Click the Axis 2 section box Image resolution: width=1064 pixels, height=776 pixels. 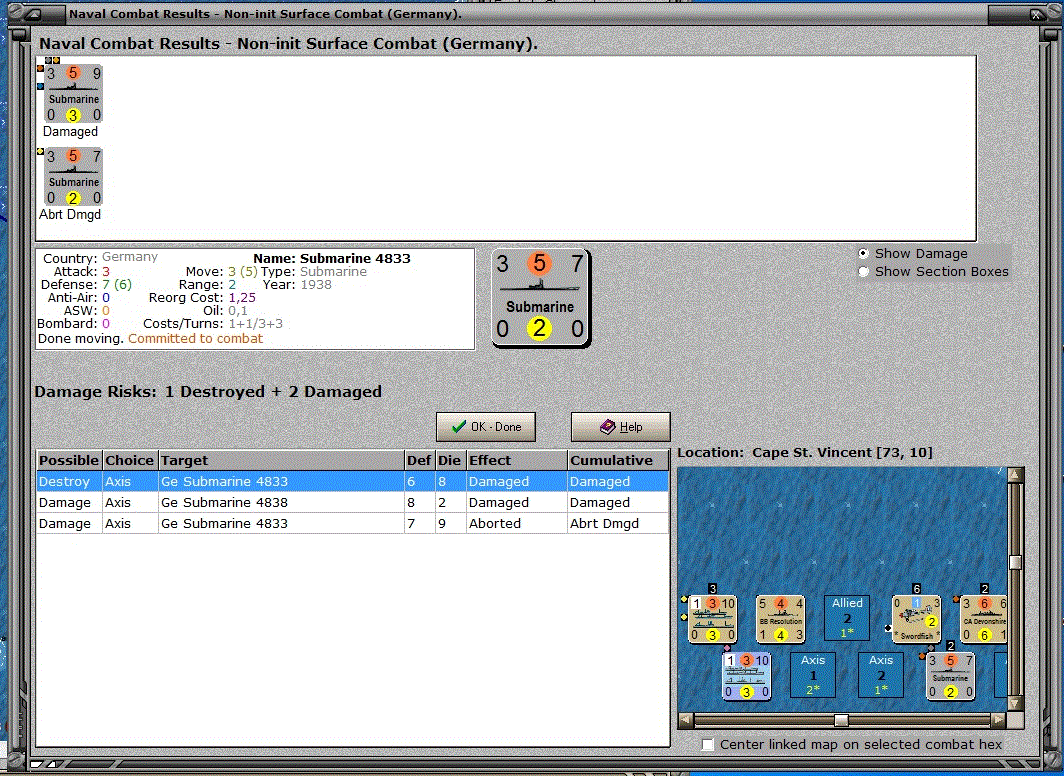coord(881,675)
